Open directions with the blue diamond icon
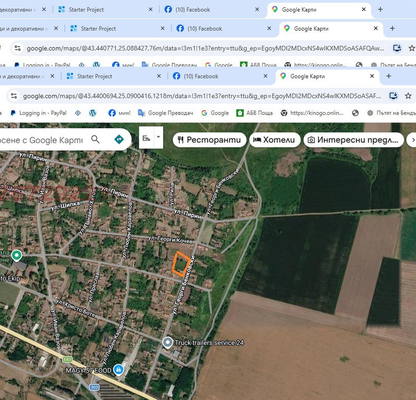The height and width of the screenshot is (400, 416). 119,139
